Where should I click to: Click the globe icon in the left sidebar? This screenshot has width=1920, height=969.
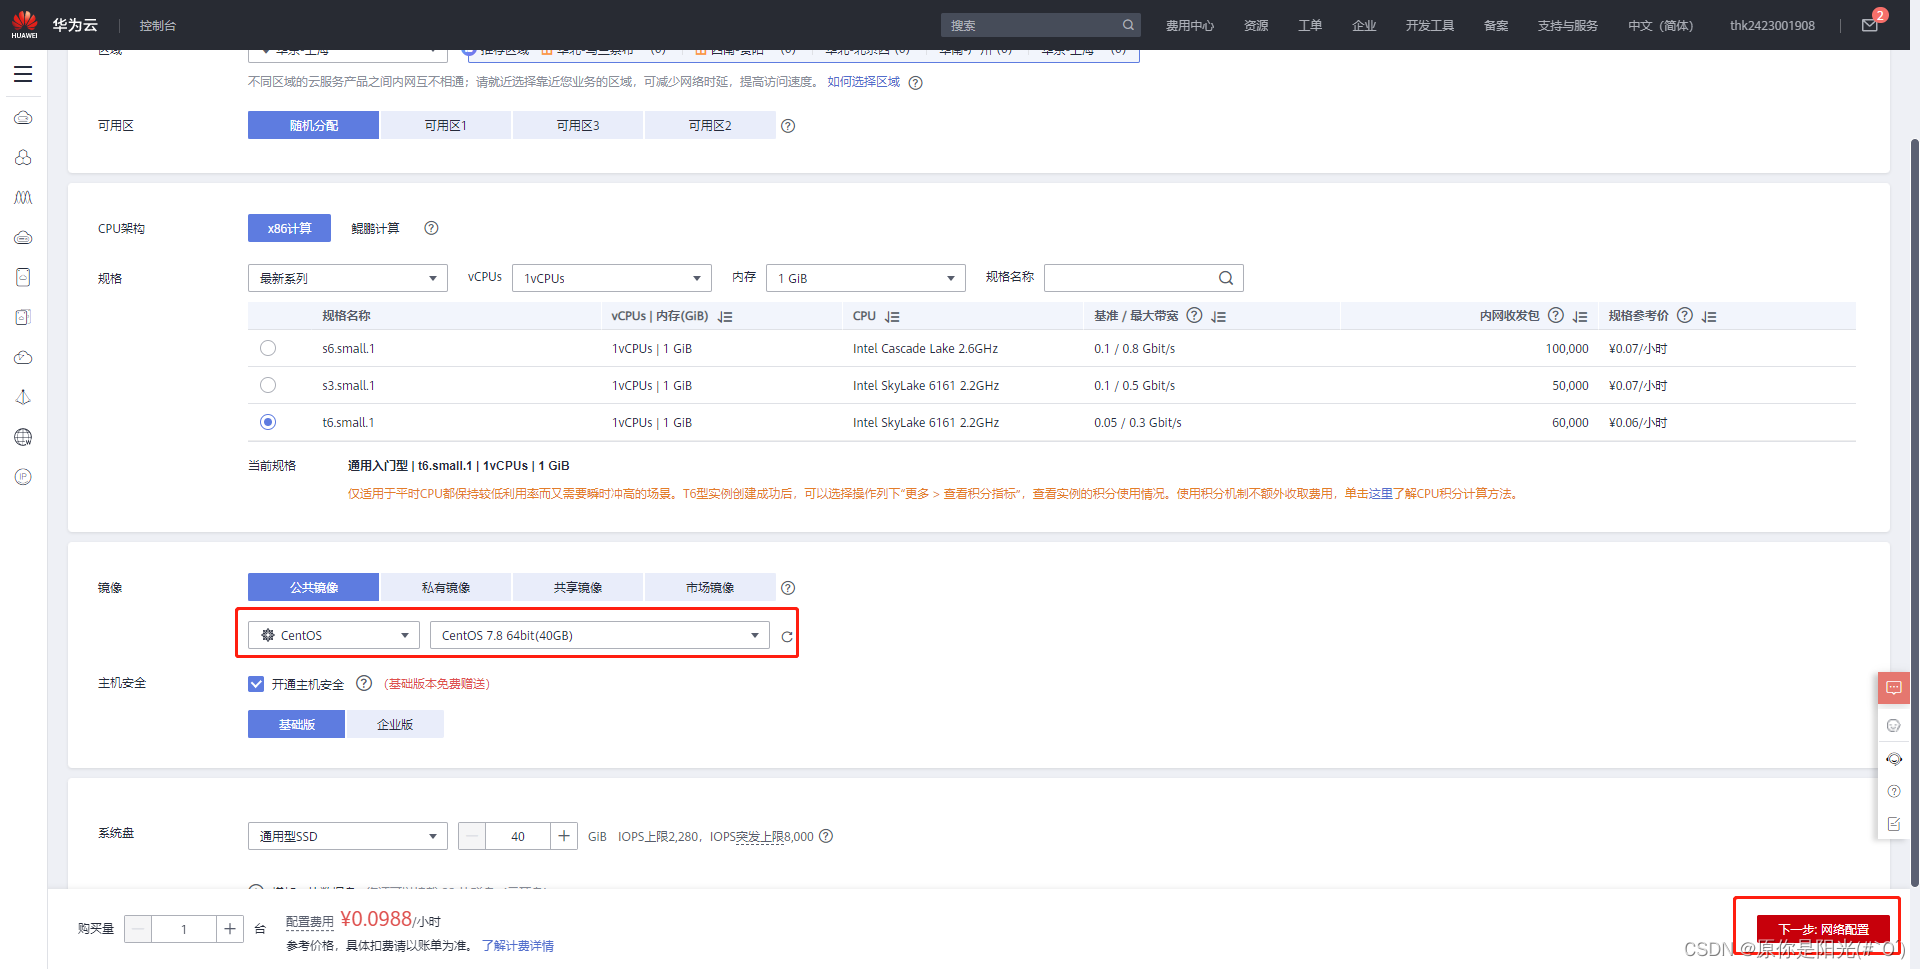click(23, 437)
